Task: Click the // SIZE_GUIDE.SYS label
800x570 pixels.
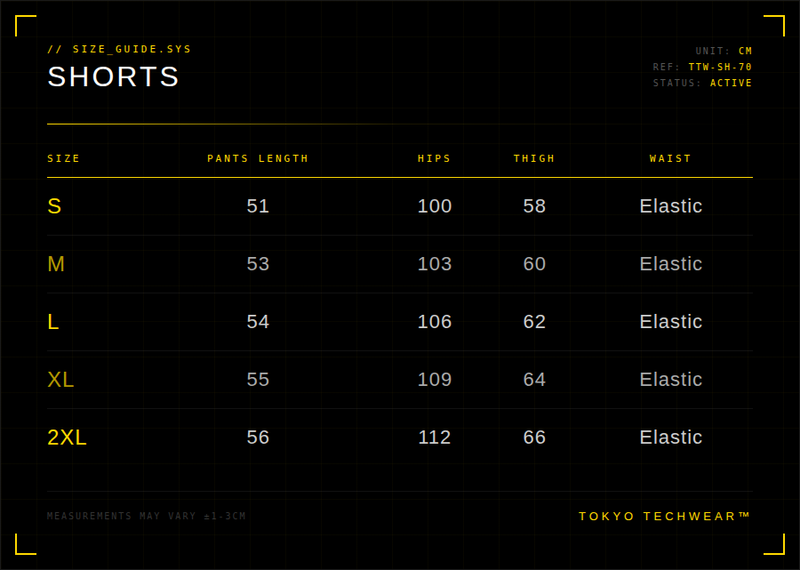Action: click(x=119, y=49)
